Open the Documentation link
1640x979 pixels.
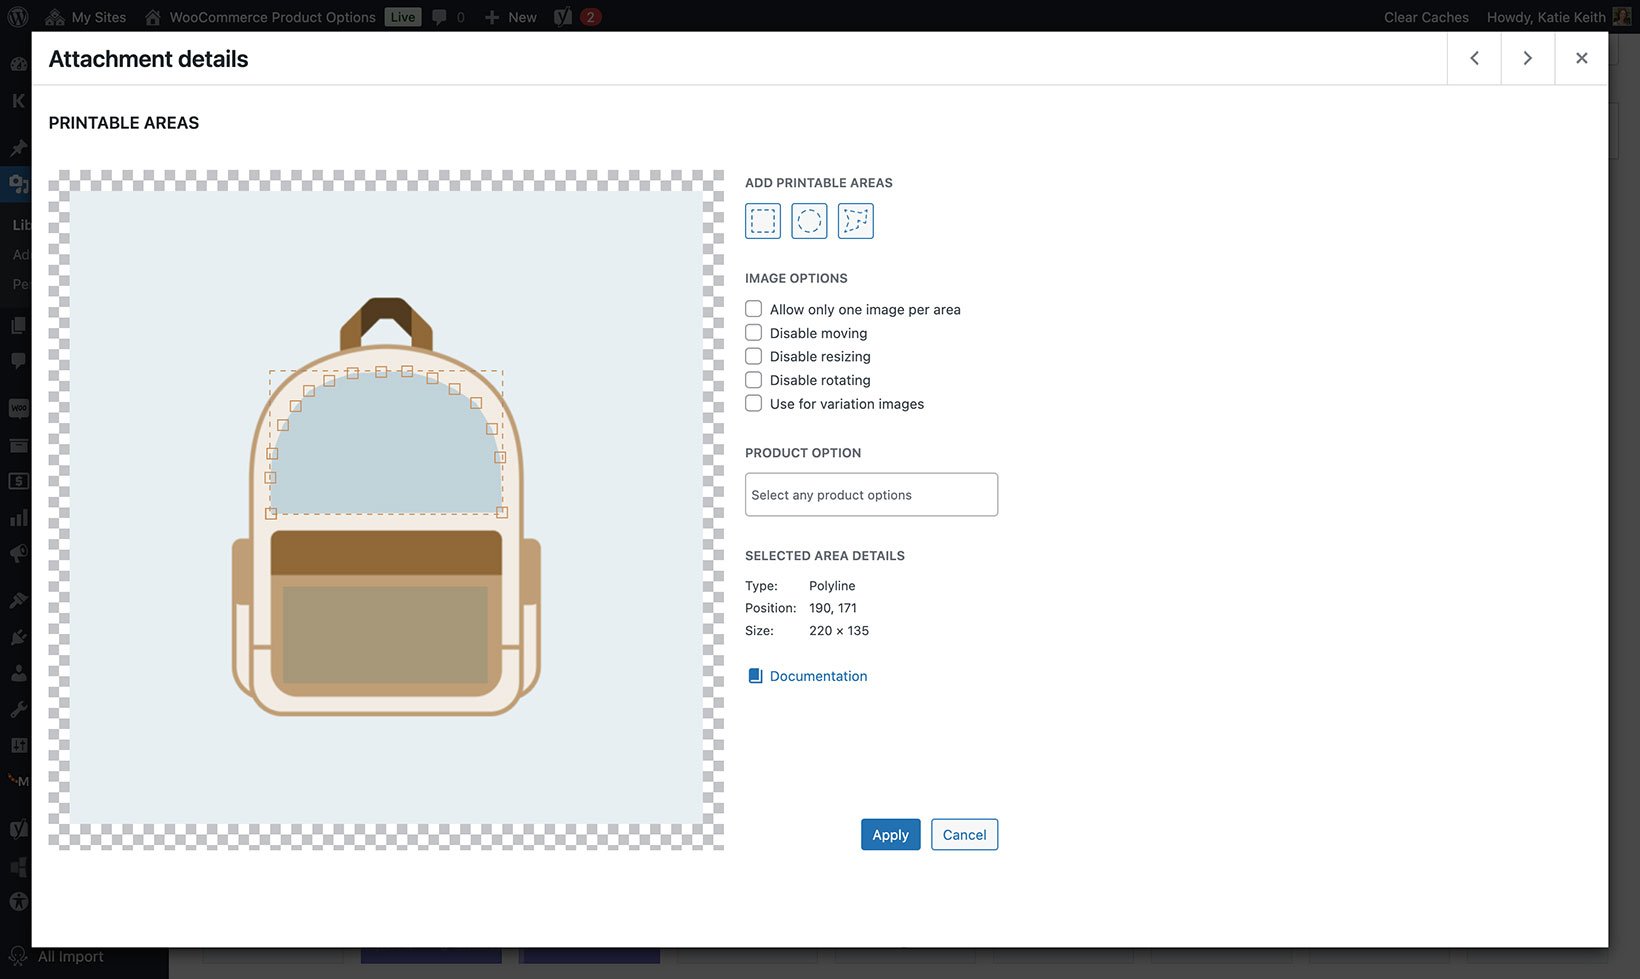[818, 675]
